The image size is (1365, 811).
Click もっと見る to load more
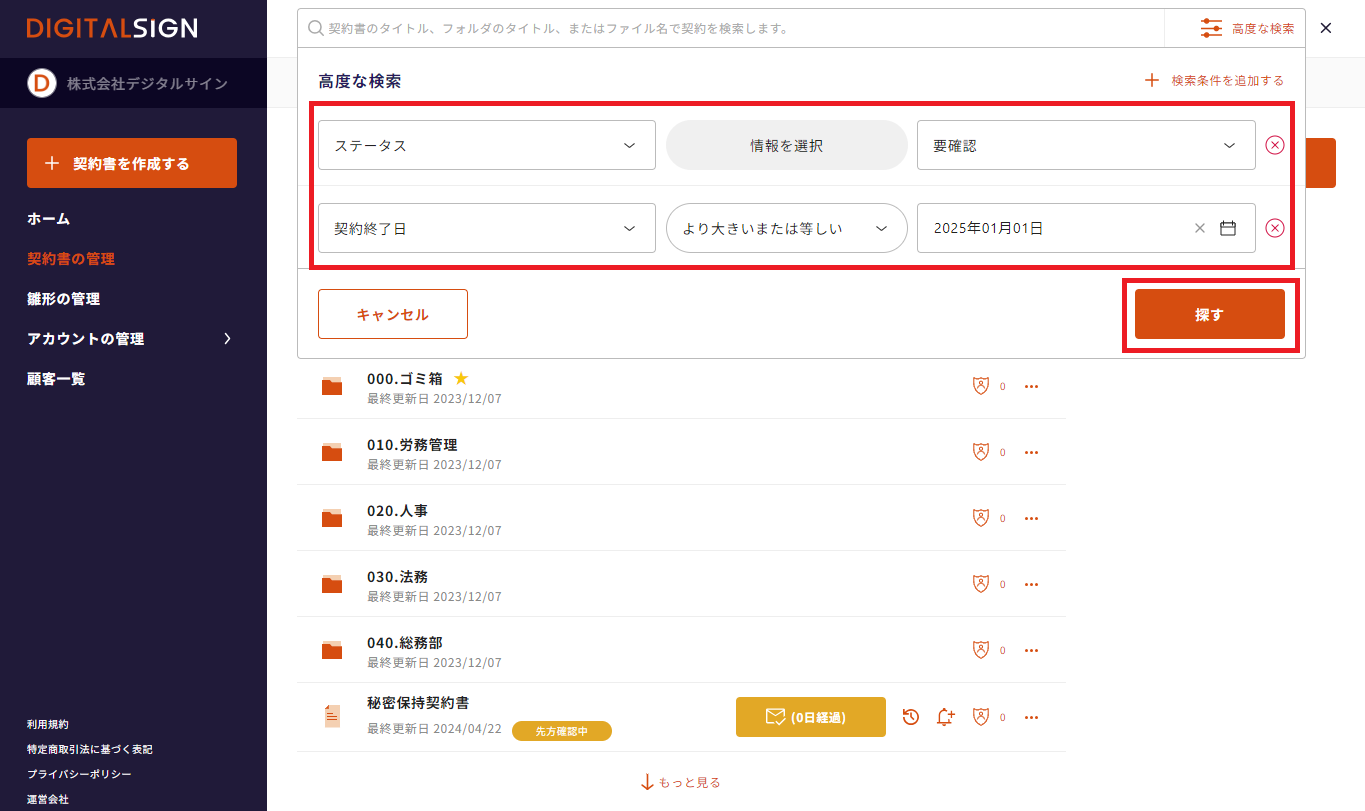(681, 782)
